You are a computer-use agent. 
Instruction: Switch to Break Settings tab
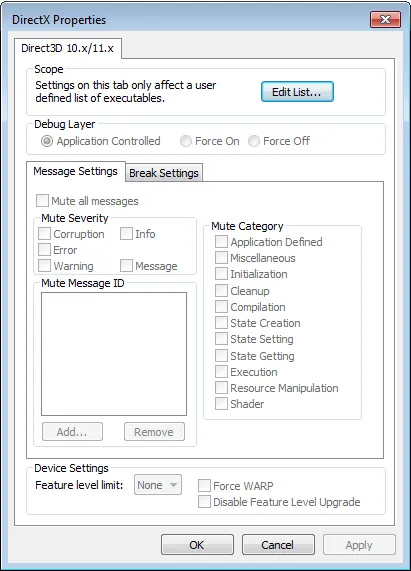pyautogui.click(x=164, y=173)
